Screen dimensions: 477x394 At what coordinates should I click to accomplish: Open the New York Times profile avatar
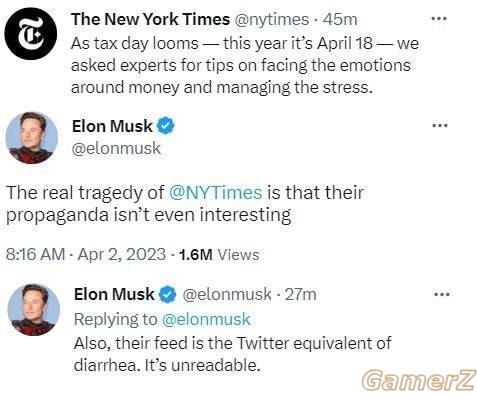(31, 34)
